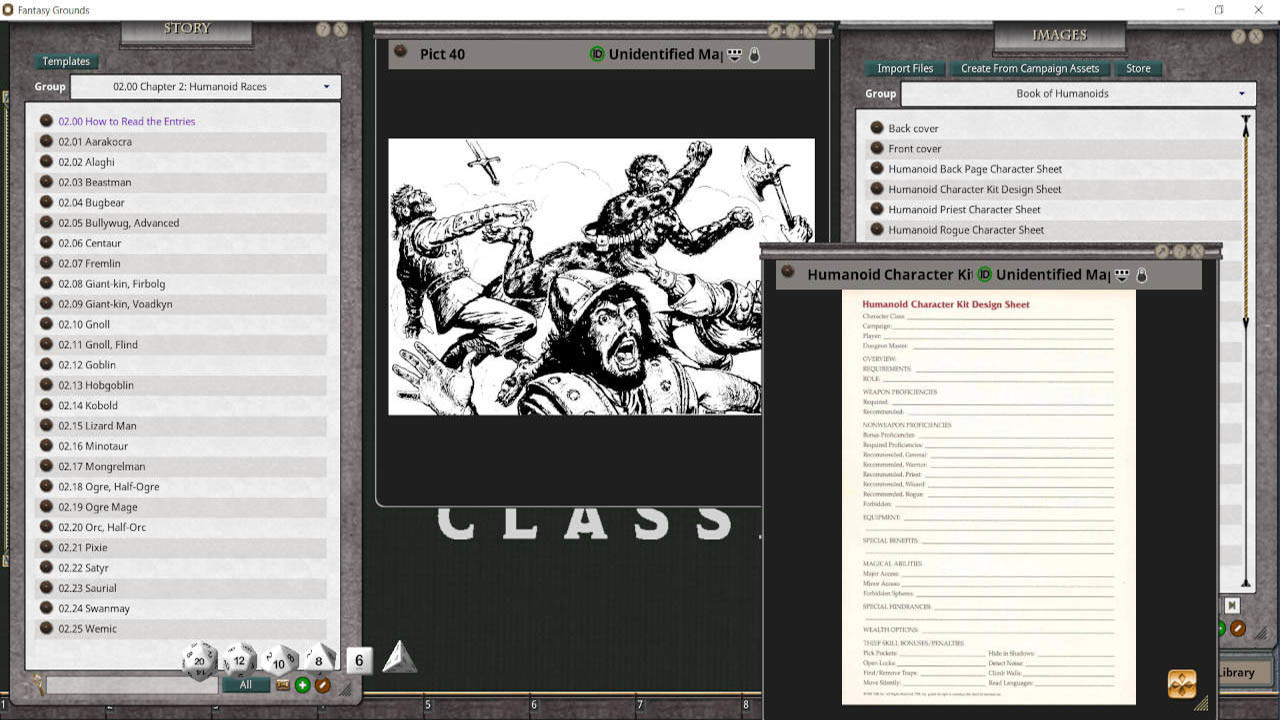Click the brown pencil edit icon near the dice
This screenshot has width=1280, height=720.
(x=320, y=685)
